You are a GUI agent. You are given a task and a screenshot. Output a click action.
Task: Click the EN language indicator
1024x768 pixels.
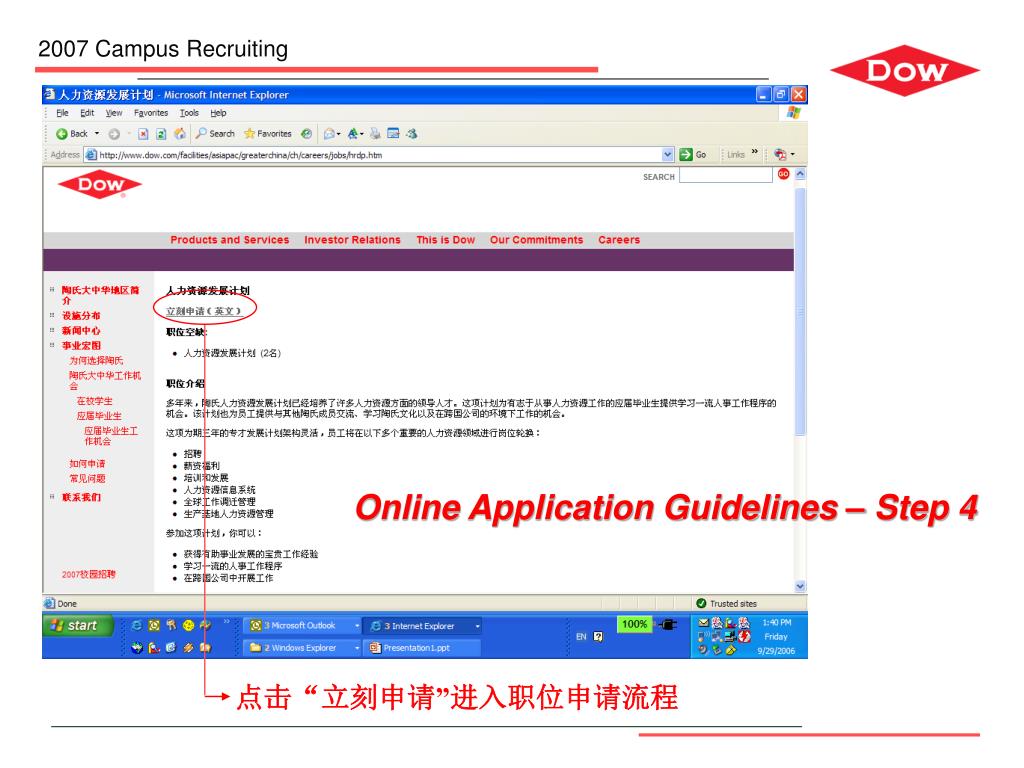(581, 637)
